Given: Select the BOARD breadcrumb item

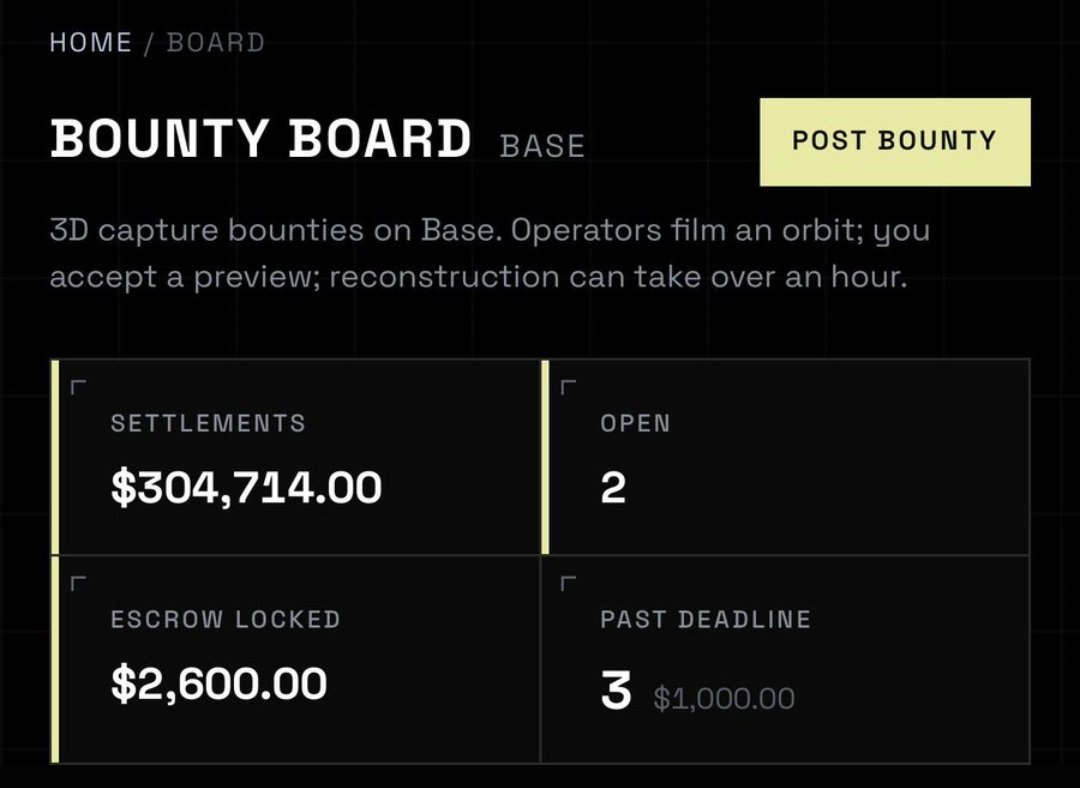Looking at the screenshot, I should coord(216,43).
